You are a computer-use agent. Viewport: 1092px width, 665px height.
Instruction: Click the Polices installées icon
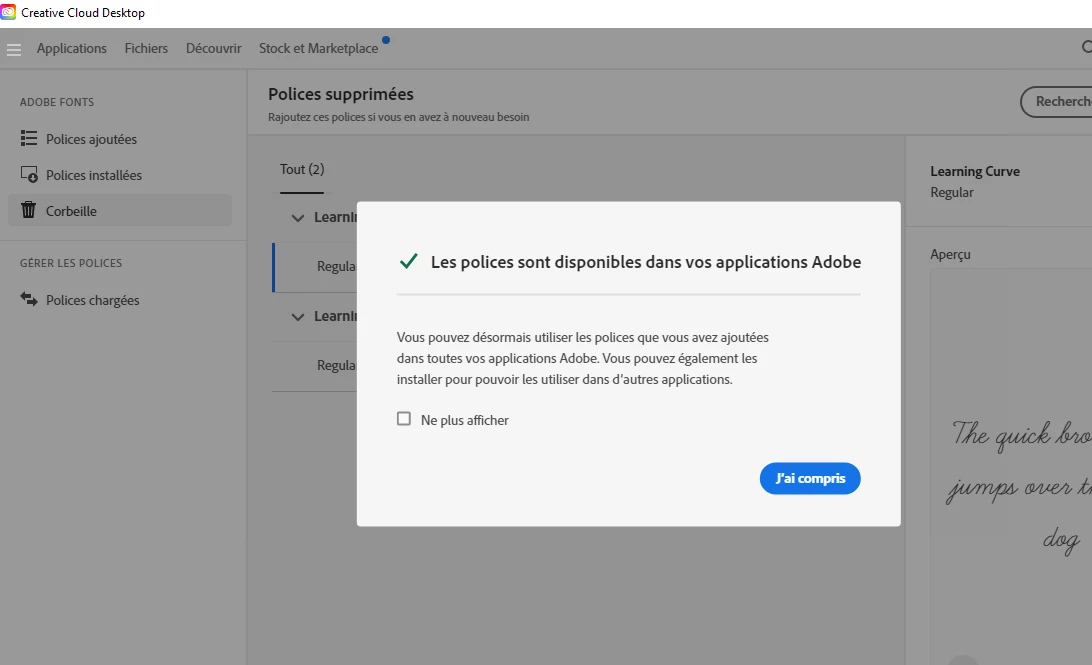pyautogui.click(x=29, y=174)
